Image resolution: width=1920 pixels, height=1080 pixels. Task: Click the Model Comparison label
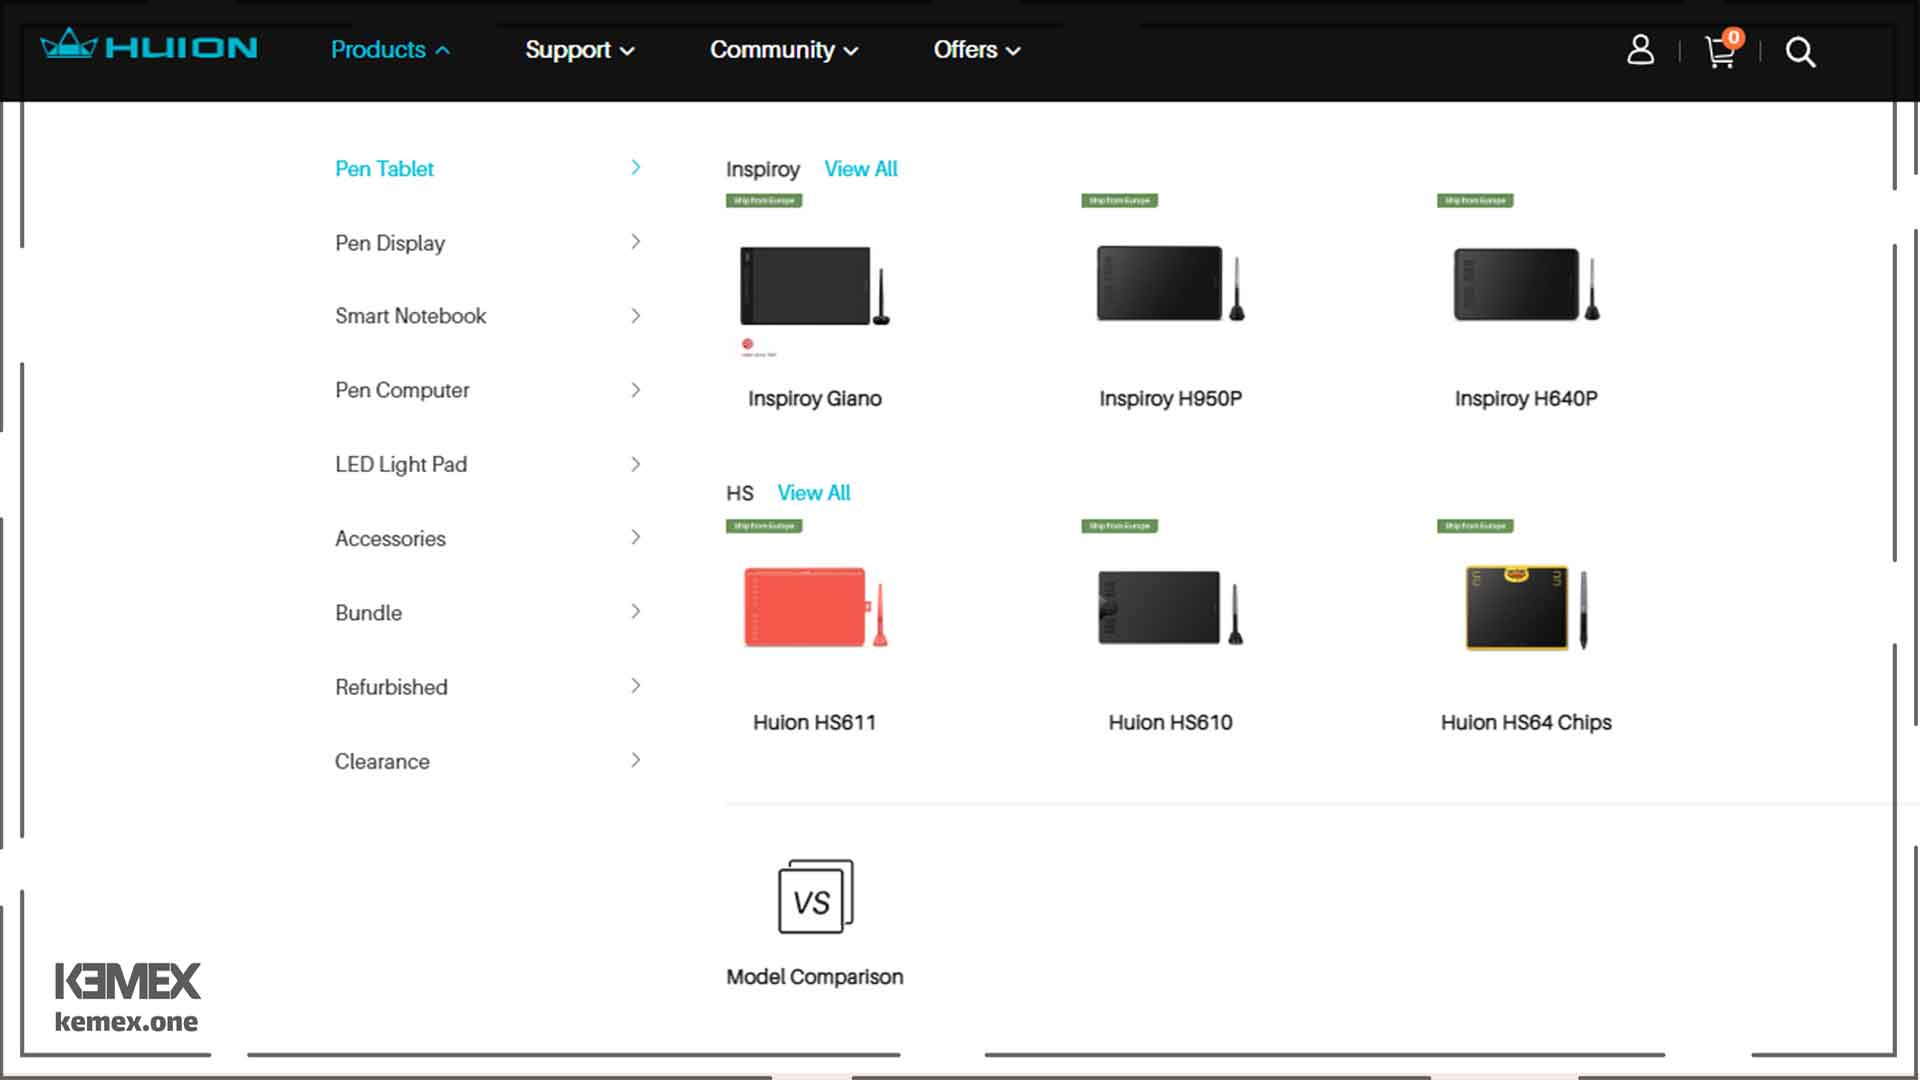click(x=815, y=977)
